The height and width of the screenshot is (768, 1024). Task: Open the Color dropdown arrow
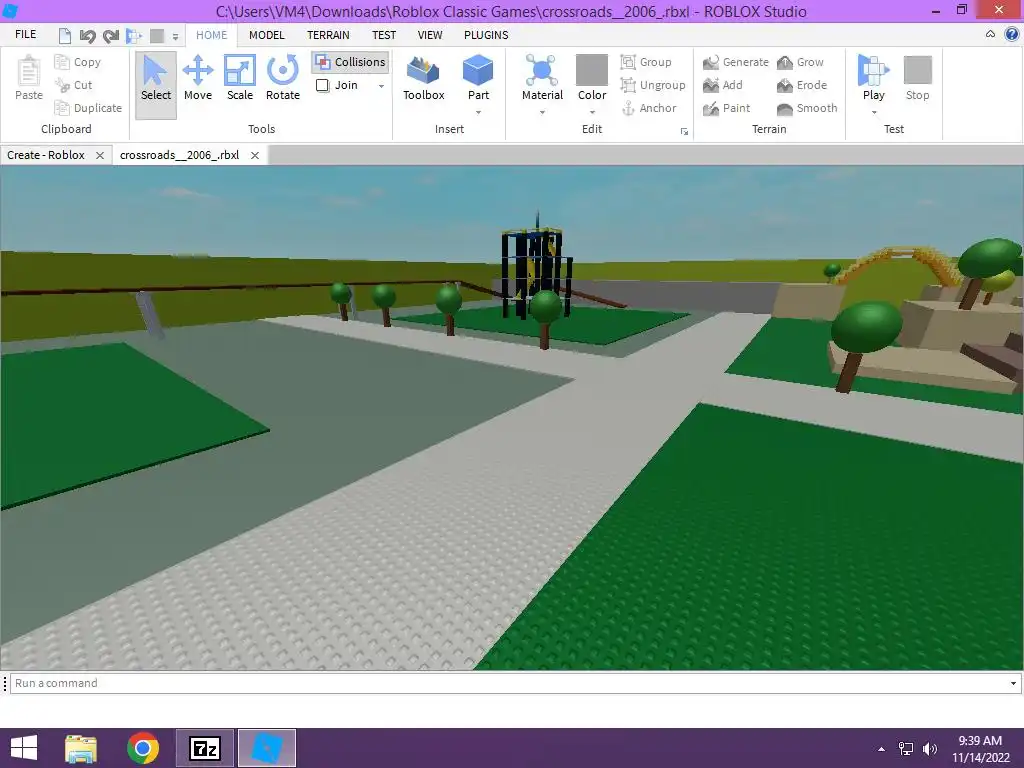tap(592, 112)
